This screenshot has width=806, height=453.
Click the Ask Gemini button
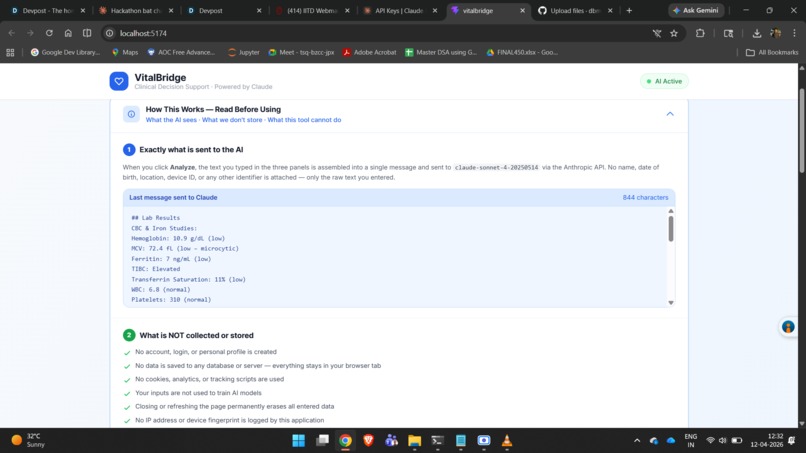(x=695, y=10)
